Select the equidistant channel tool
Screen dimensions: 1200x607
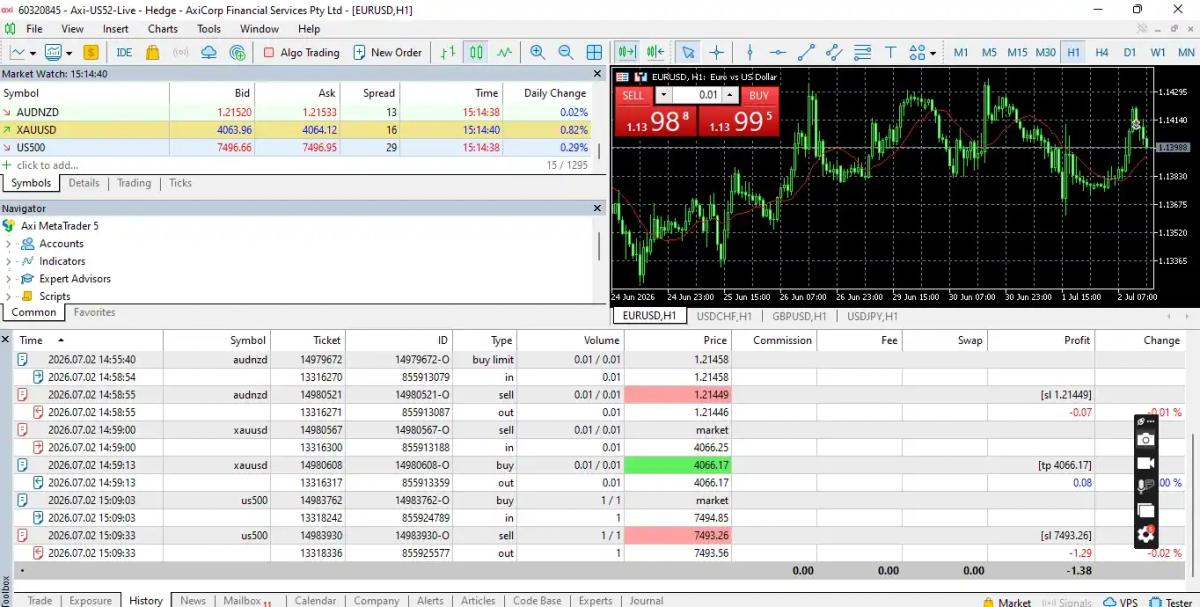pos(834,52)
